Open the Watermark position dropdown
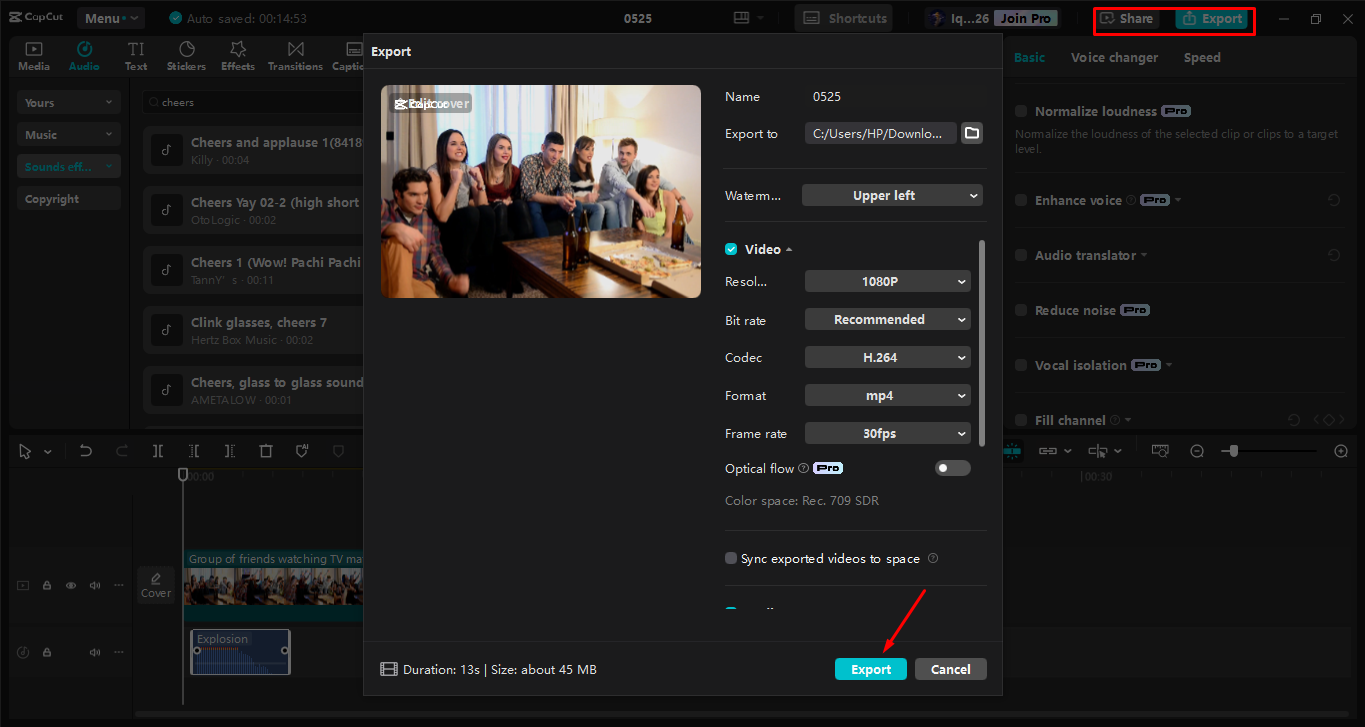 [x=891, y=195]
